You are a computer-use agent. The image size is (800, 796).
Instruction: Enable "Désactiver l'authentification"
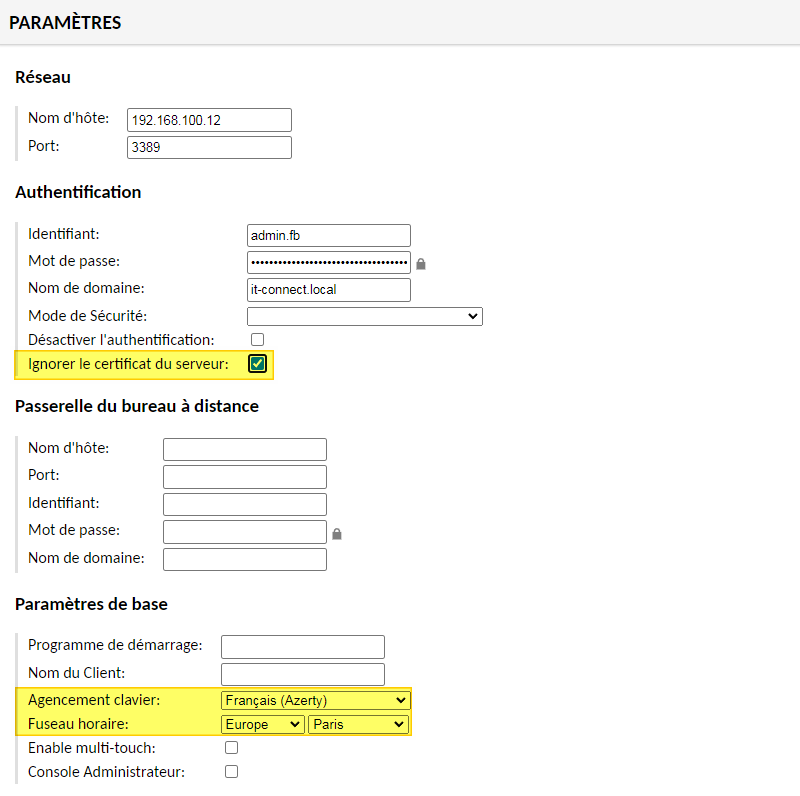(x=257, y=339)
